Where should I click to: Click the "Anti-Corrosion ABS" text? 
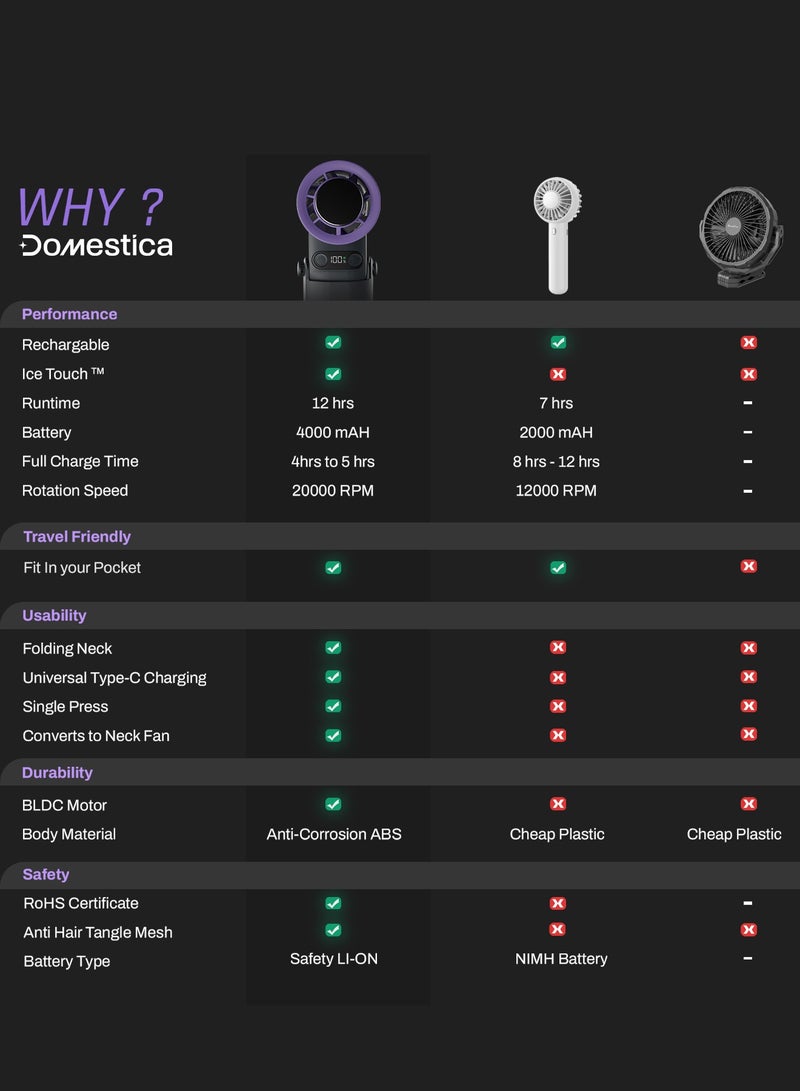pyautogui.click(x=334, y=834)
